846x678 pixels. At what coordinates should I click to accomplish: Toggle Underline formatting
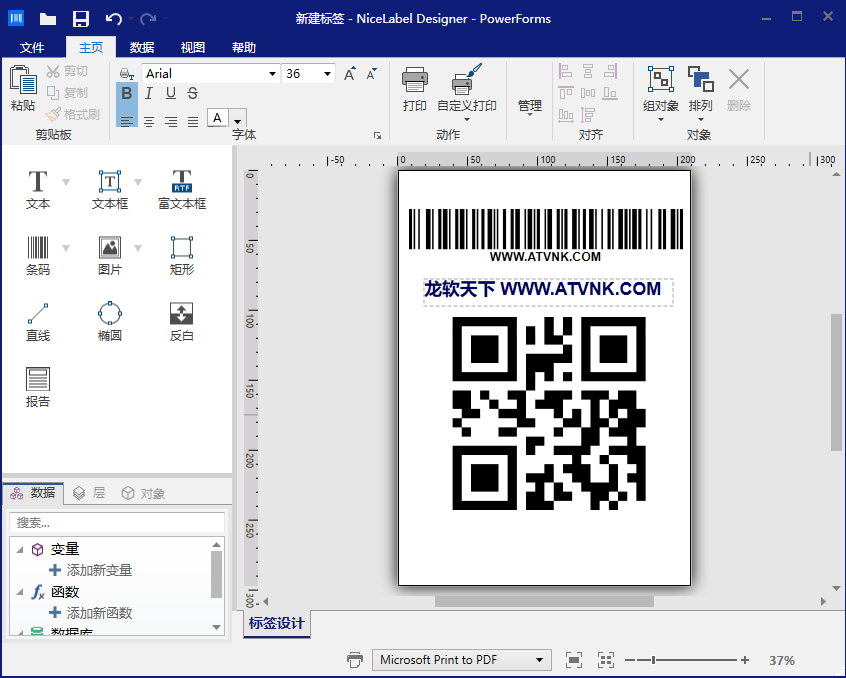point(170,94)
